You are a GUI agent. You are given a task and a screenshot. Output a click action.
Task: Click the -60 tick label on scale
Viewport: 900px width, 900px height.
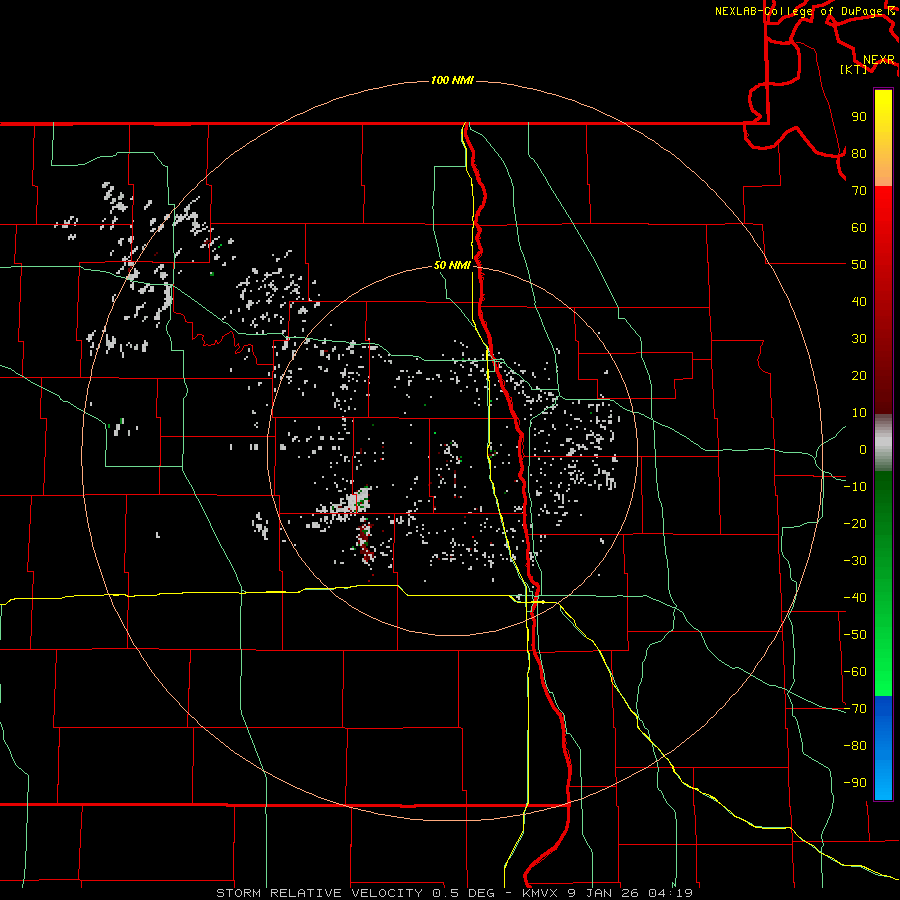pos(855,672)
